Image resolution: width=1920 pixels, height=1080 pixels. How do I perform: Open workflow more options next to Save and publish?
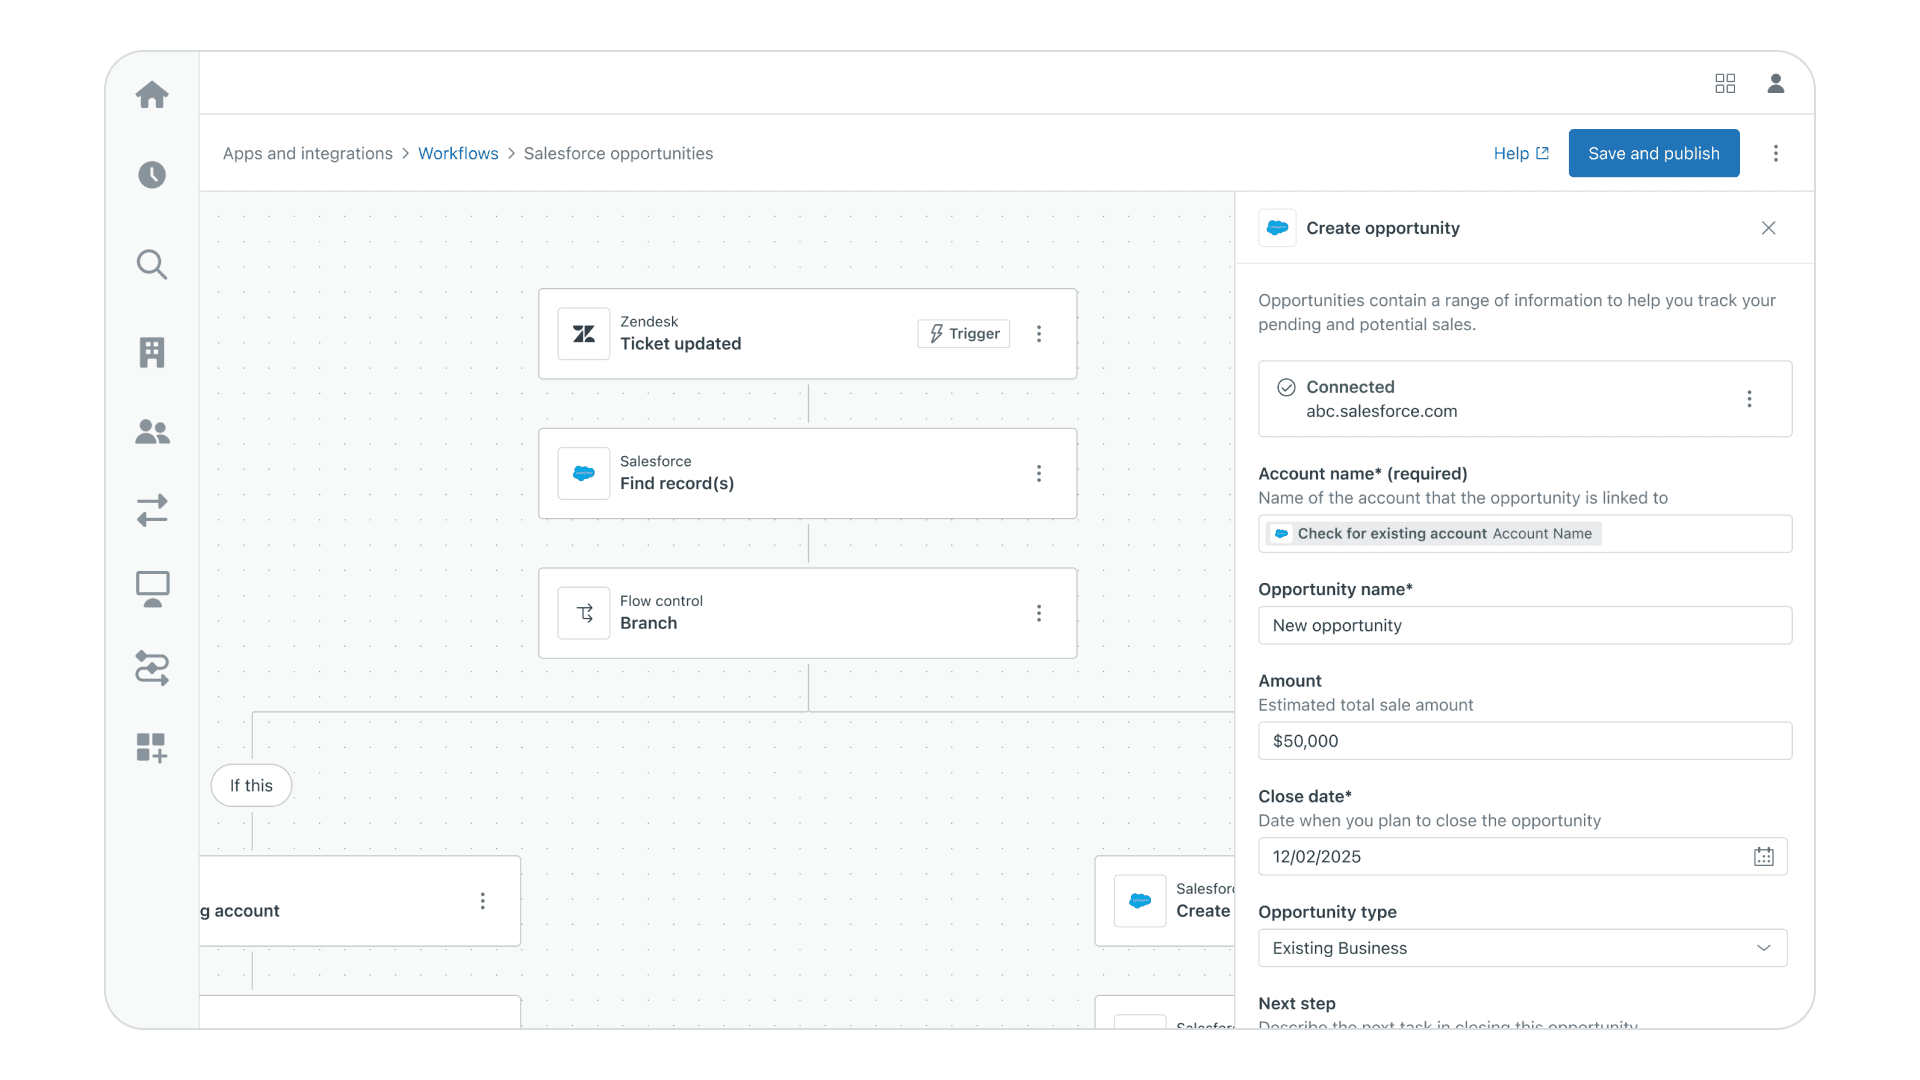pos(1776,153)
